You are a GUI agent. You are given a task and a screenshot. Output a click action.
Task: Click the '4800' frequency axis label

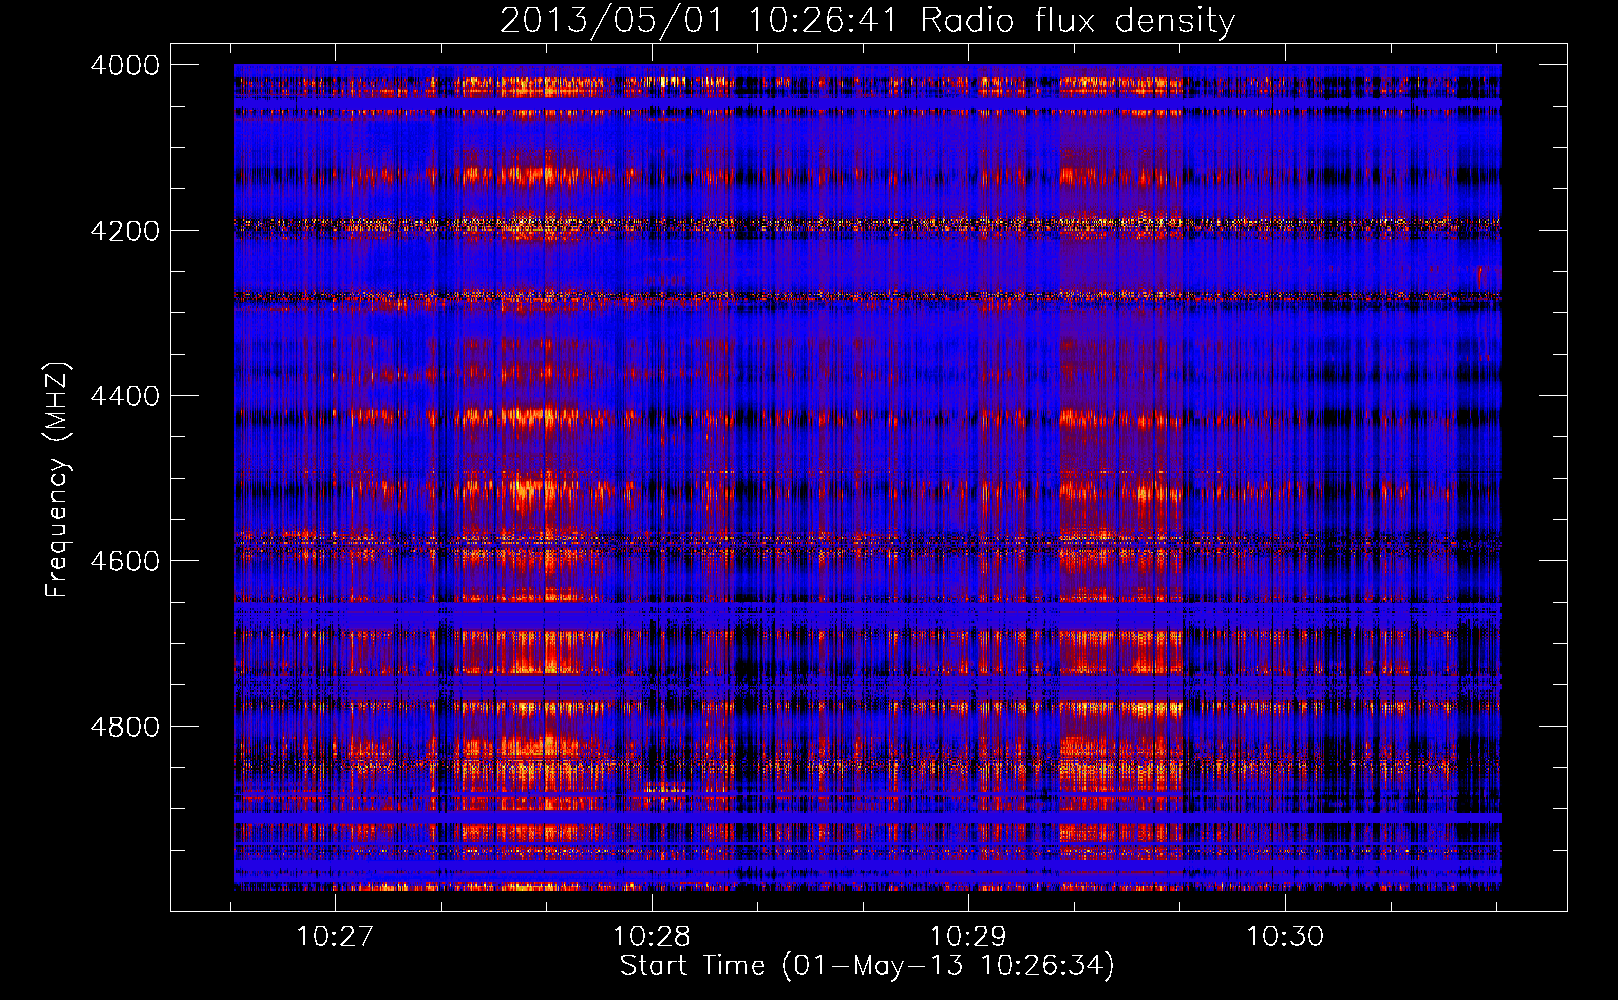[125, 727]
